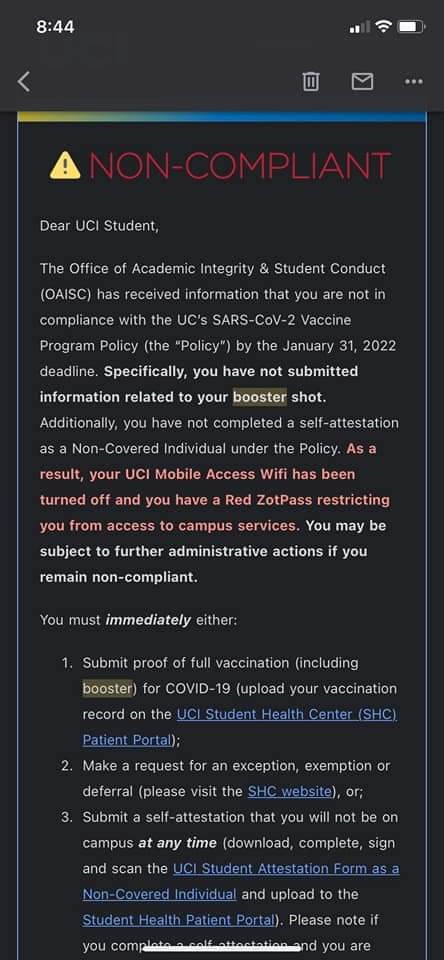This screenshot has height=960, width=444.
Task: Tap the yellow warning triangle icon
Action: click(65, 165)
